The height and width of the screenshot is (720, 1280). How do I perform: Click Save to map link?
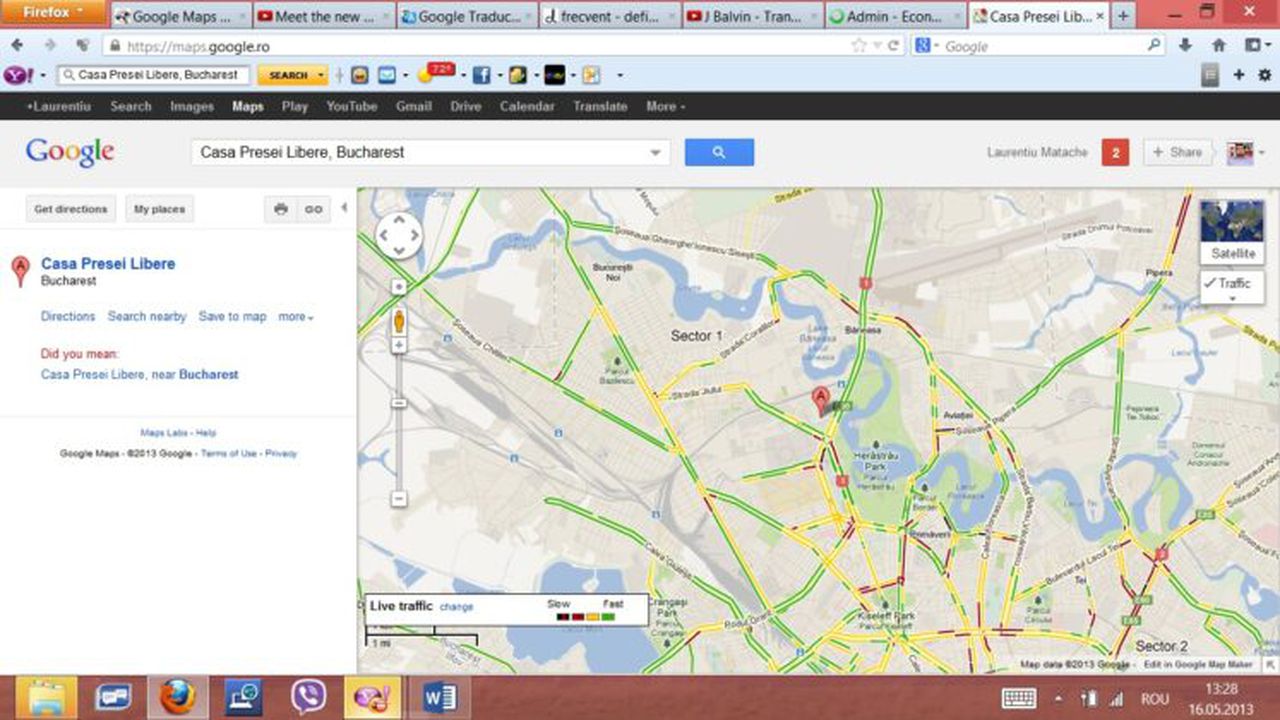233,316
